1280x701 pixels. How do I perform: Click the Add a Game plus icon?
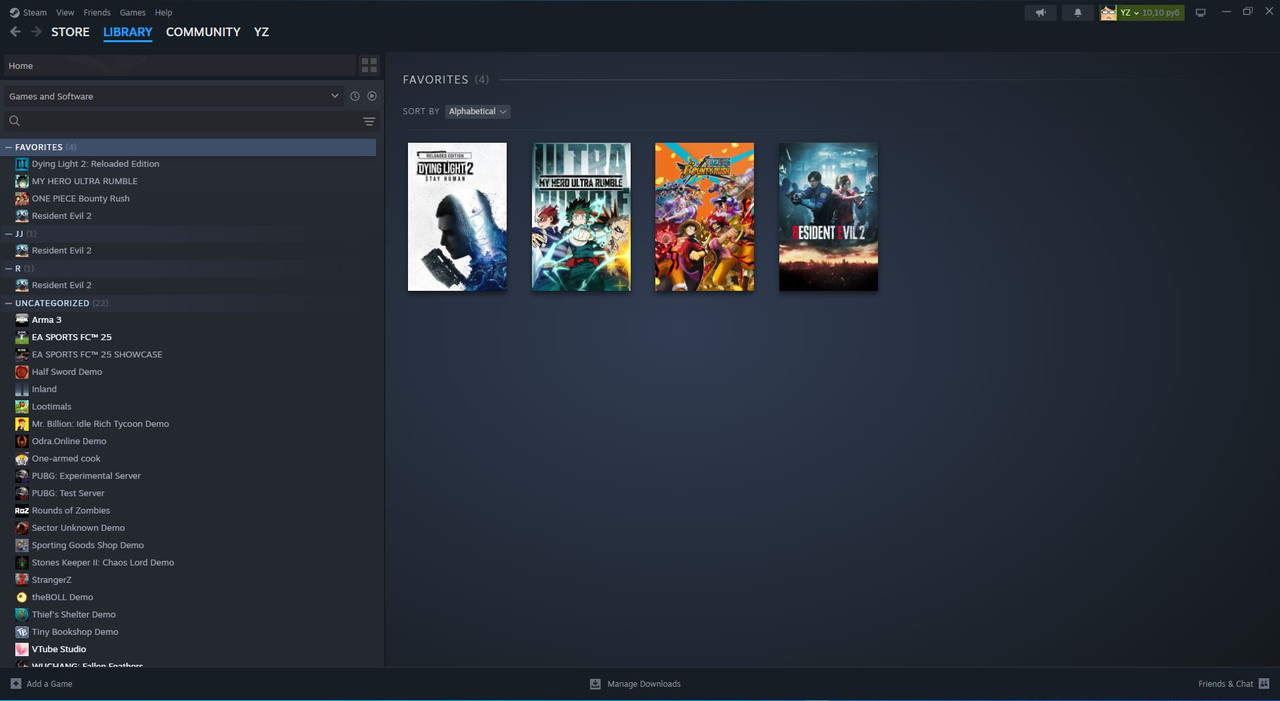(16, 684)
